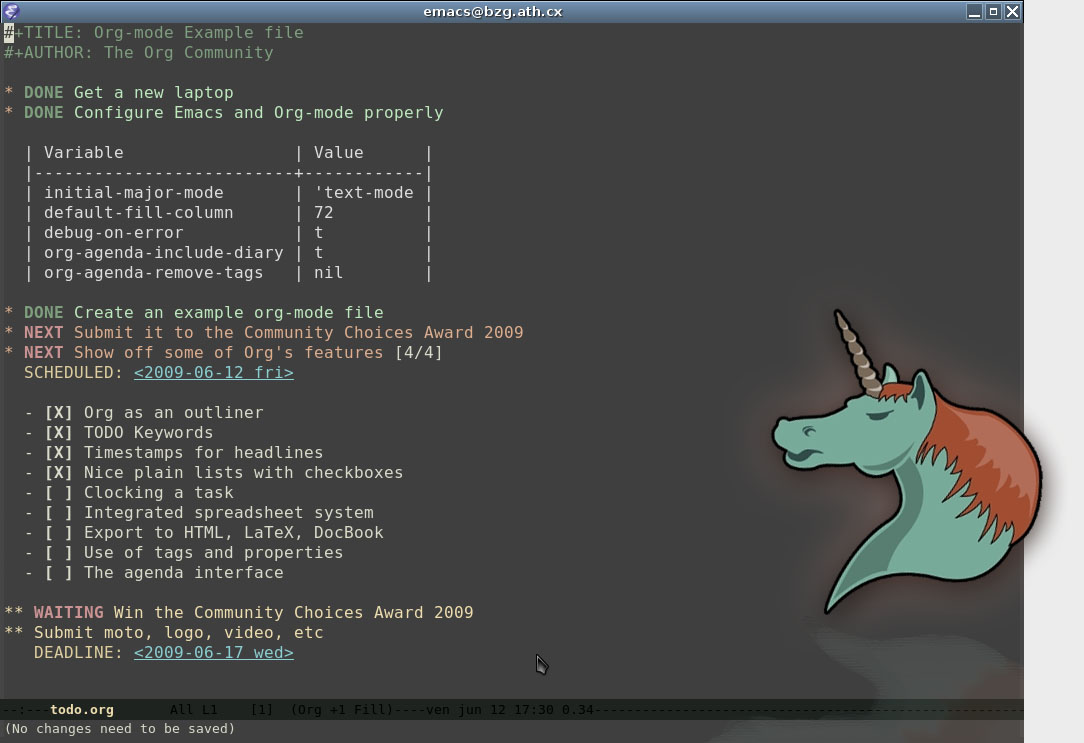1084x743 pixels.
Task: Toggle the 'TODO Keywords' checkbox
Action: 59,433
